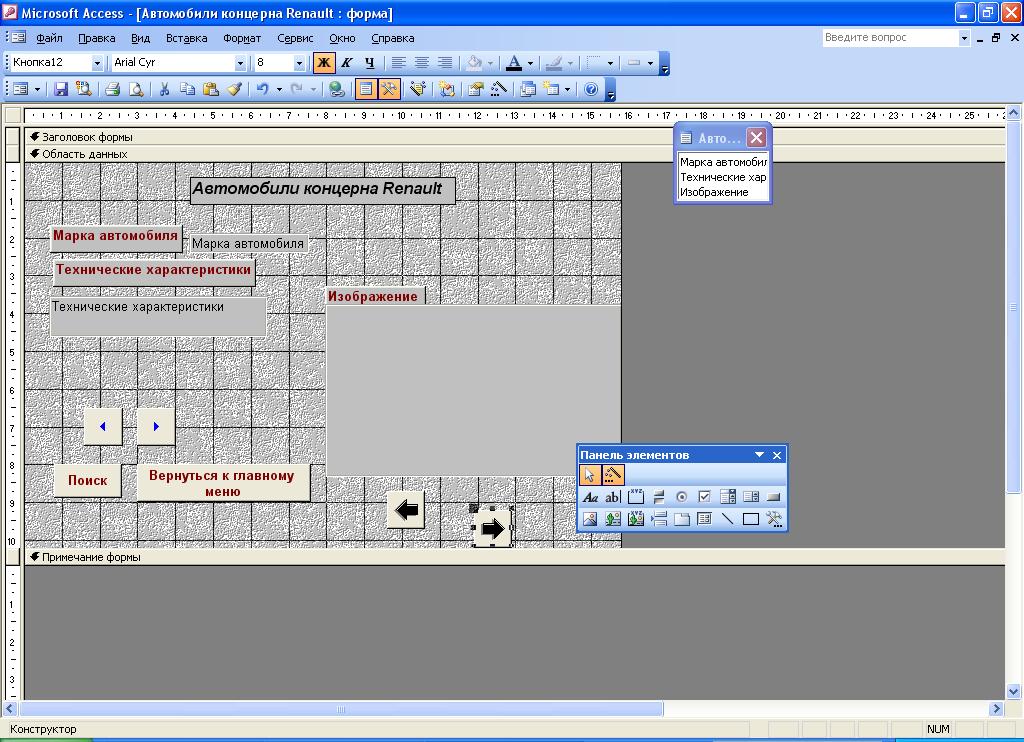The height and width of the screenshot is (742, 1024).
Task: Align text right
Action: 445,63
